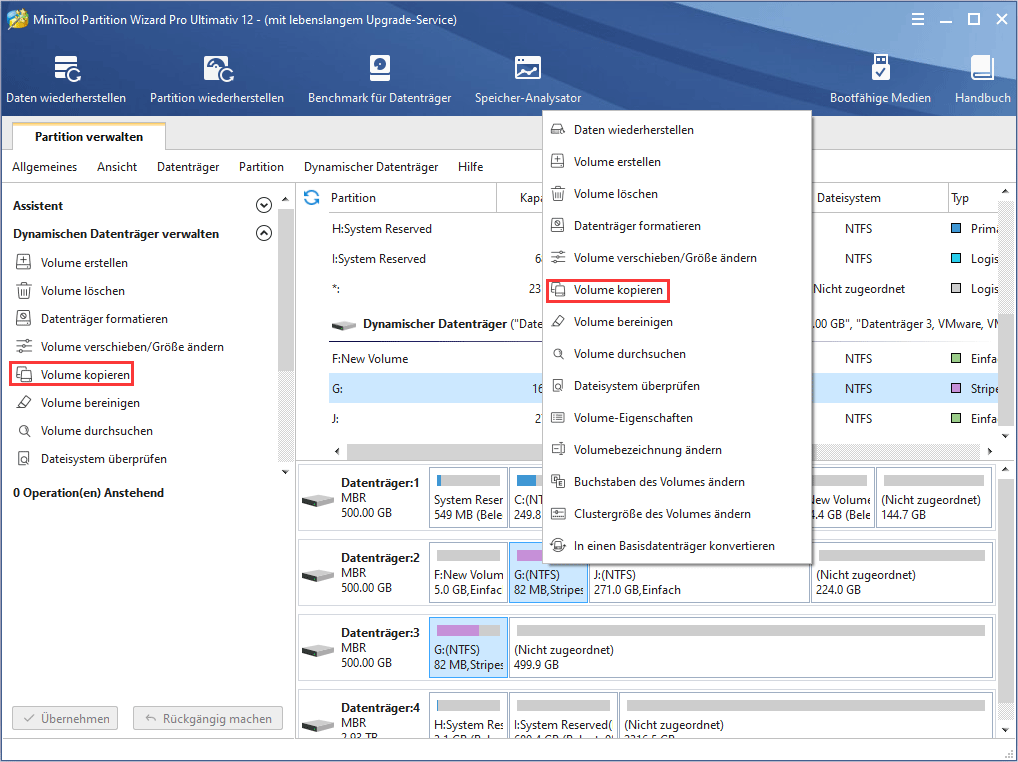Viewport: 1018px width, 762px height.
Task: Select Volume bereinigen in context menu
Action: click(677, 322)
